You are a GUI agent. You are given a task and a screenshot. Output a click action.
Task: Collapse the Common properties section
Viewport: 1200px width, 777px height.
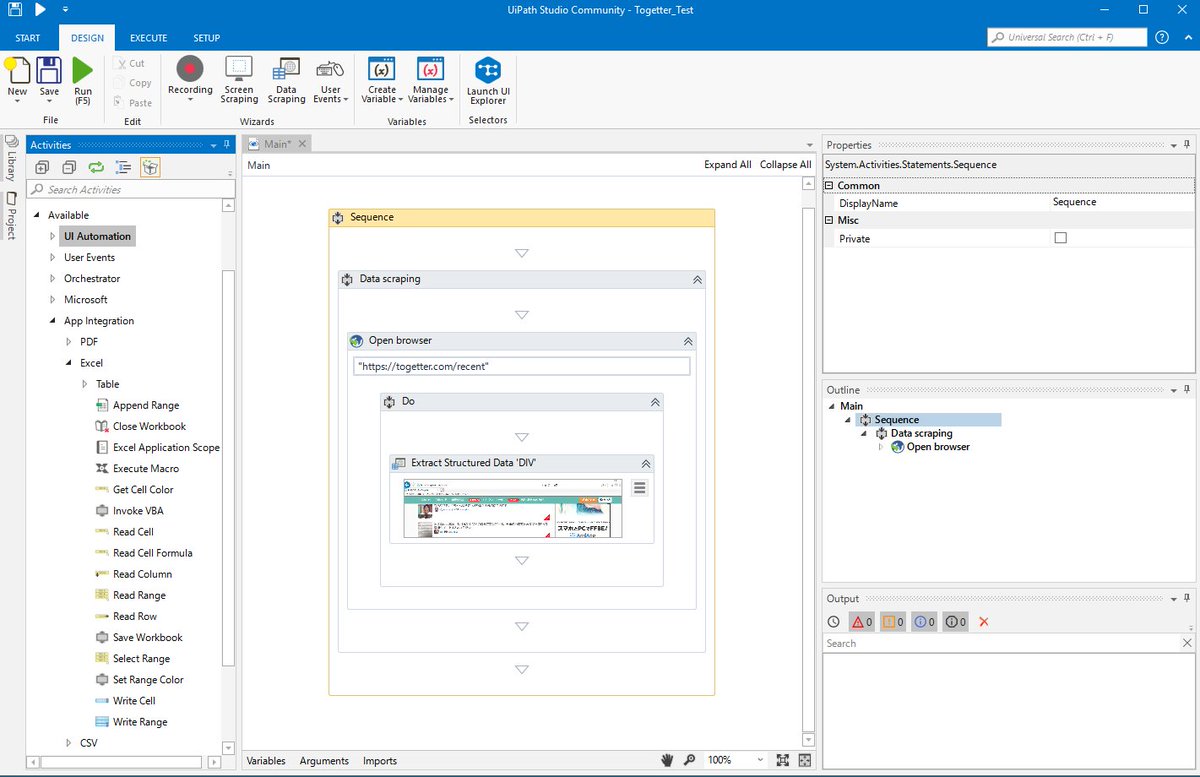pos(829,185)
